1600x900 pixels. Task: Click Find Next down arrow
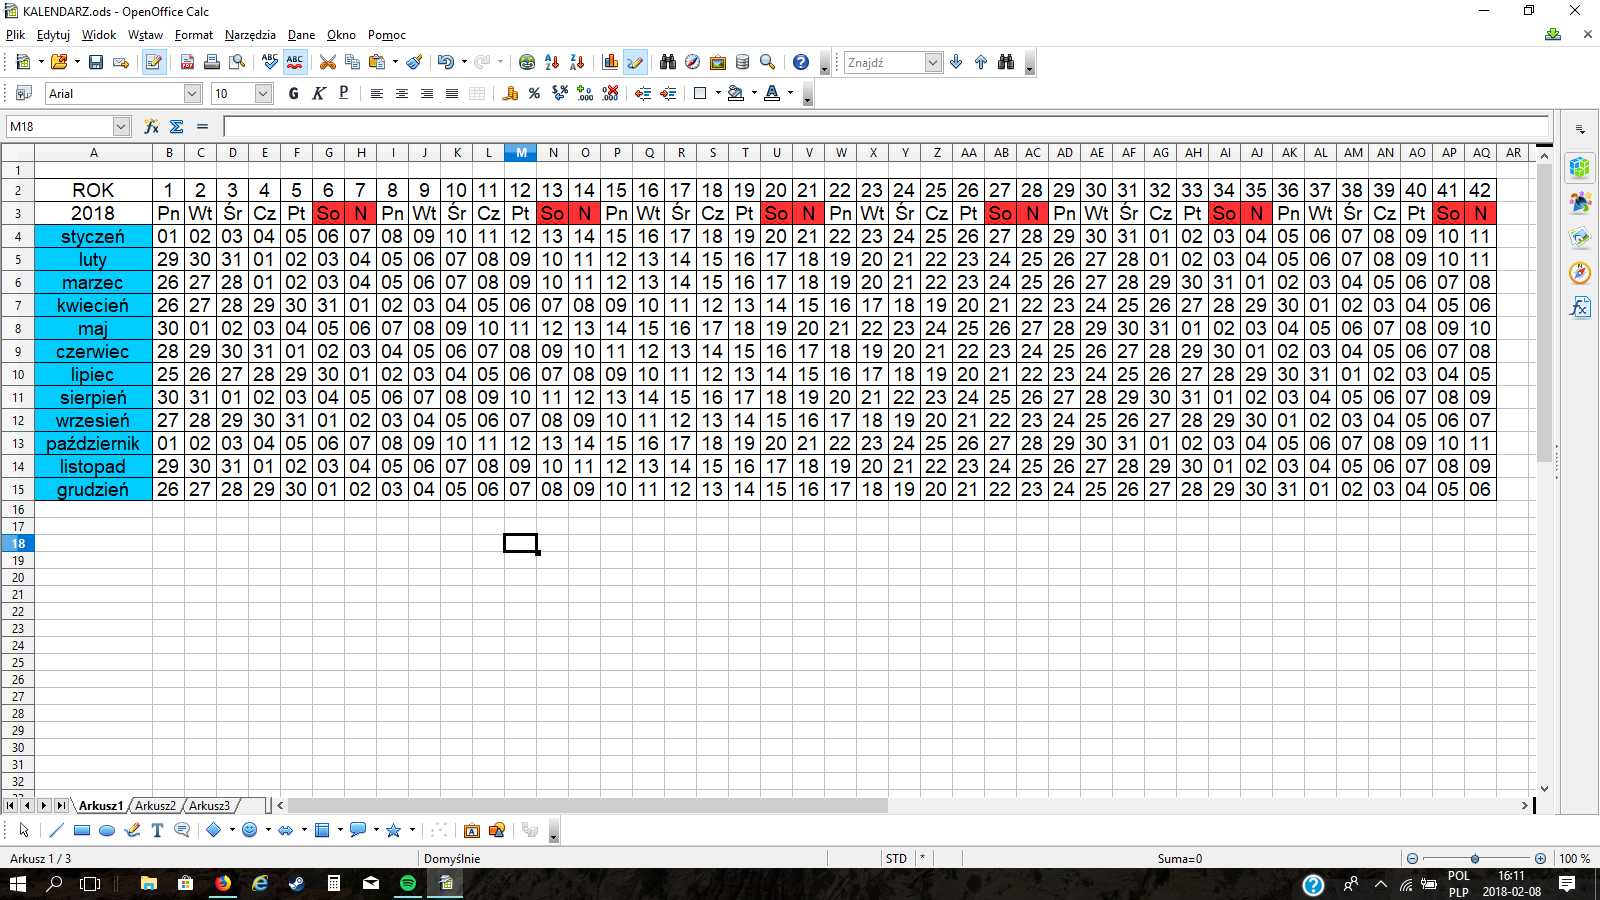click(956, 62)
